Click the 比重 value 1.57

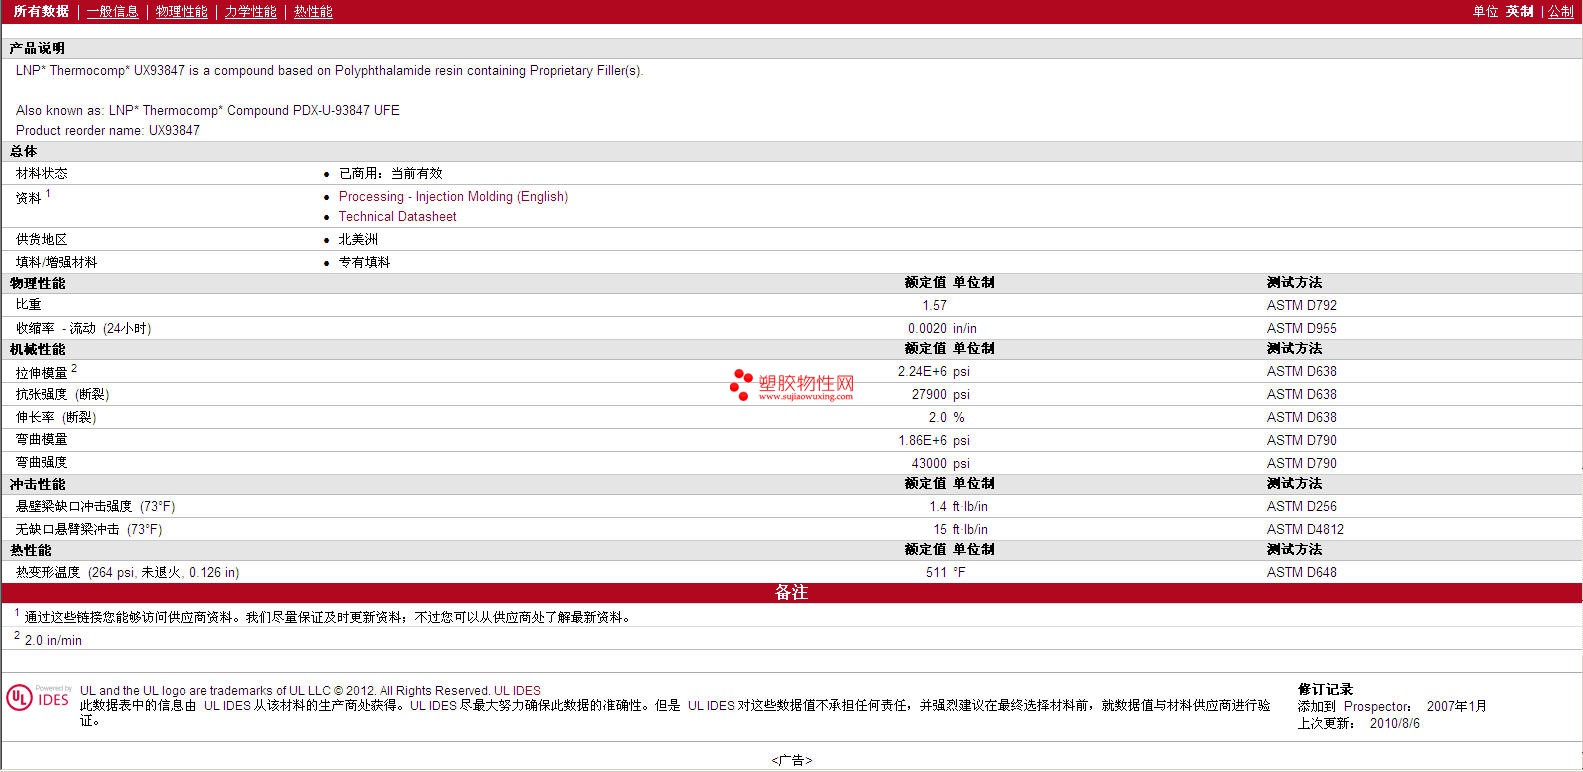[x=934, y=306]
